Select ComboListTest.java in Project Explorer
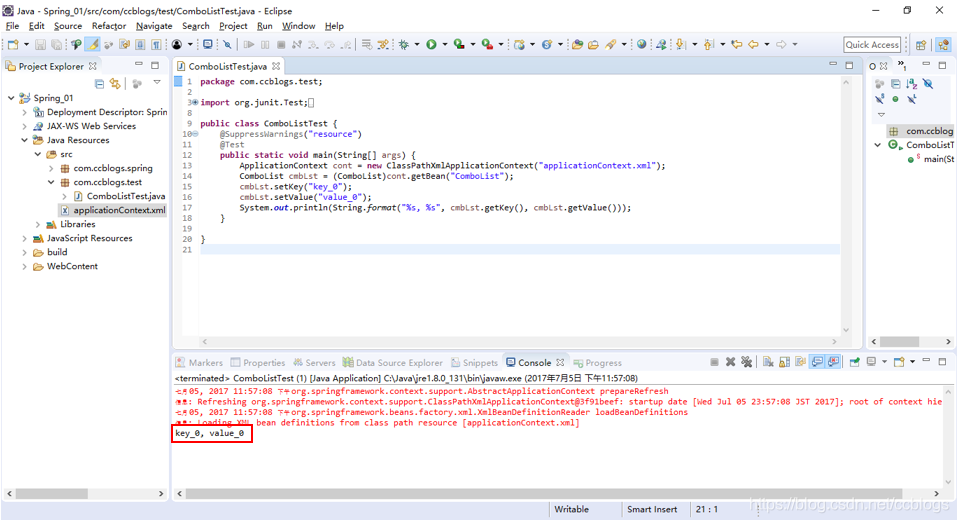Viewport: 959px width, 523px height. point(126,196)
